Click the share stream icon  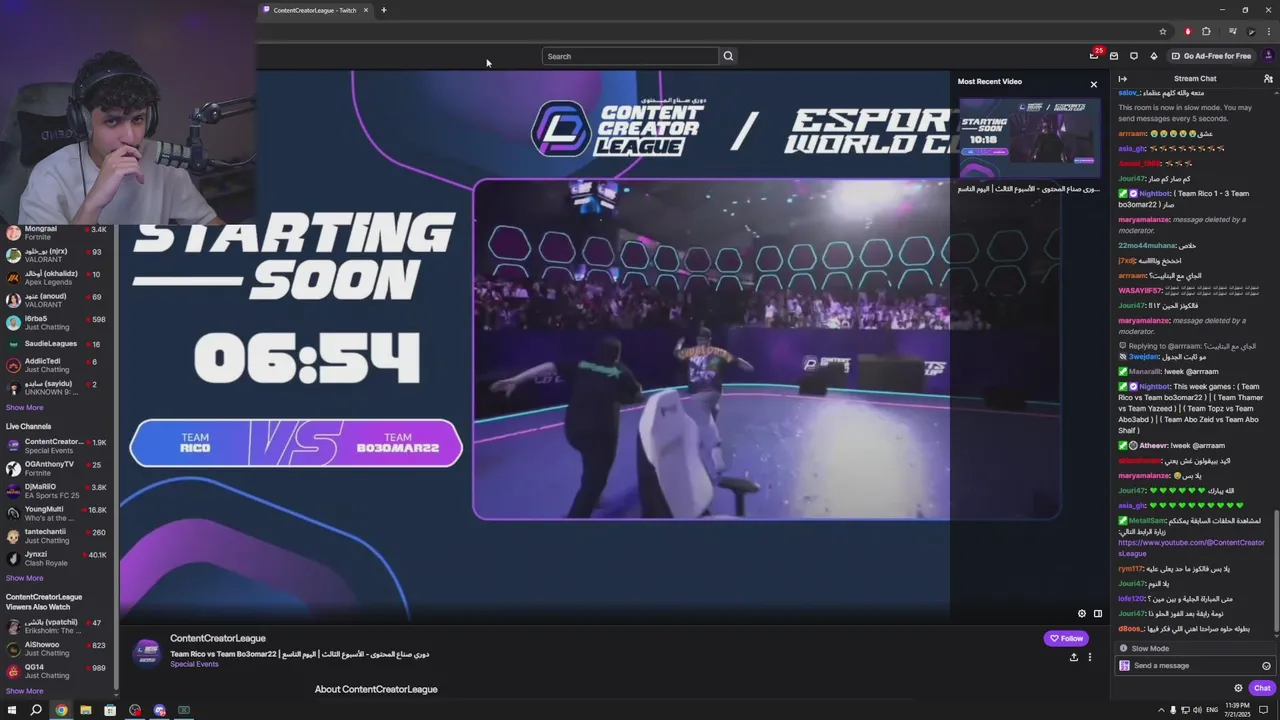[x=1073, y=657]
